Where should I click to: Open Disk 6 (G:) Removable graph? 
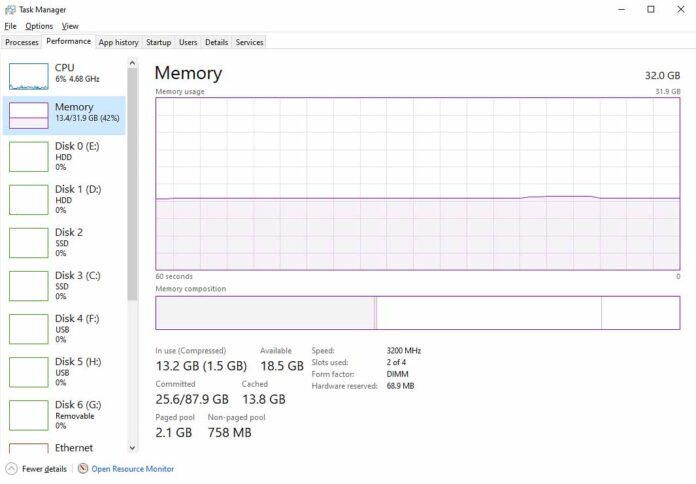tap(28, 415)
